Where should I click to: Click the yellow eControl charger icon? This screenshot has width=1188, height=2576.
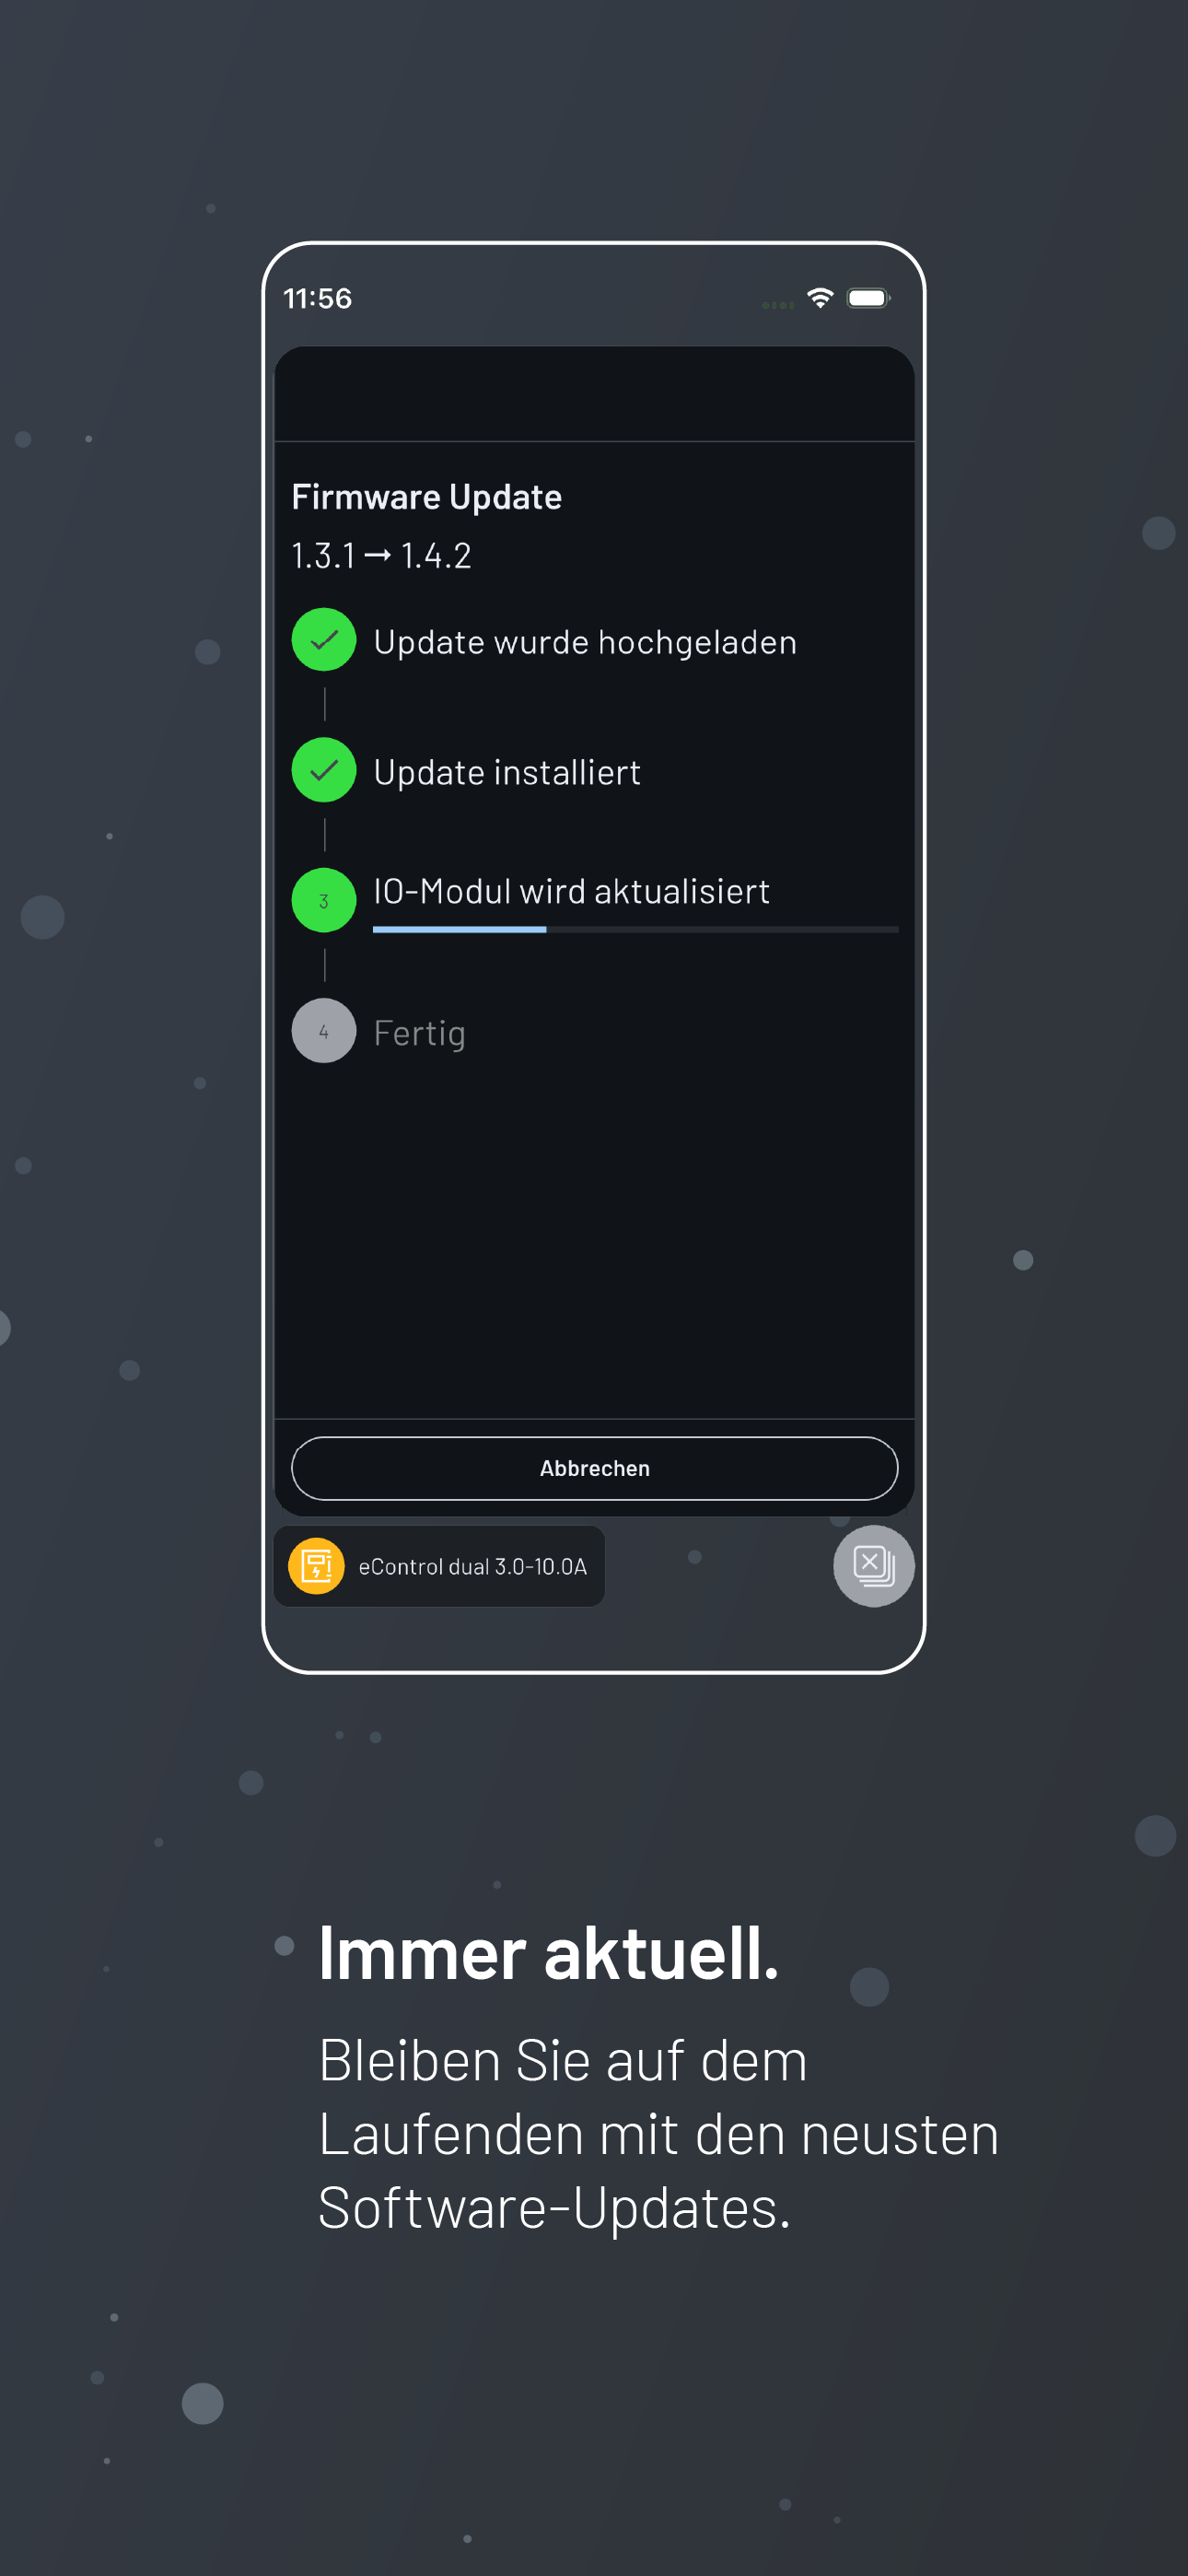pos(316,1566)
